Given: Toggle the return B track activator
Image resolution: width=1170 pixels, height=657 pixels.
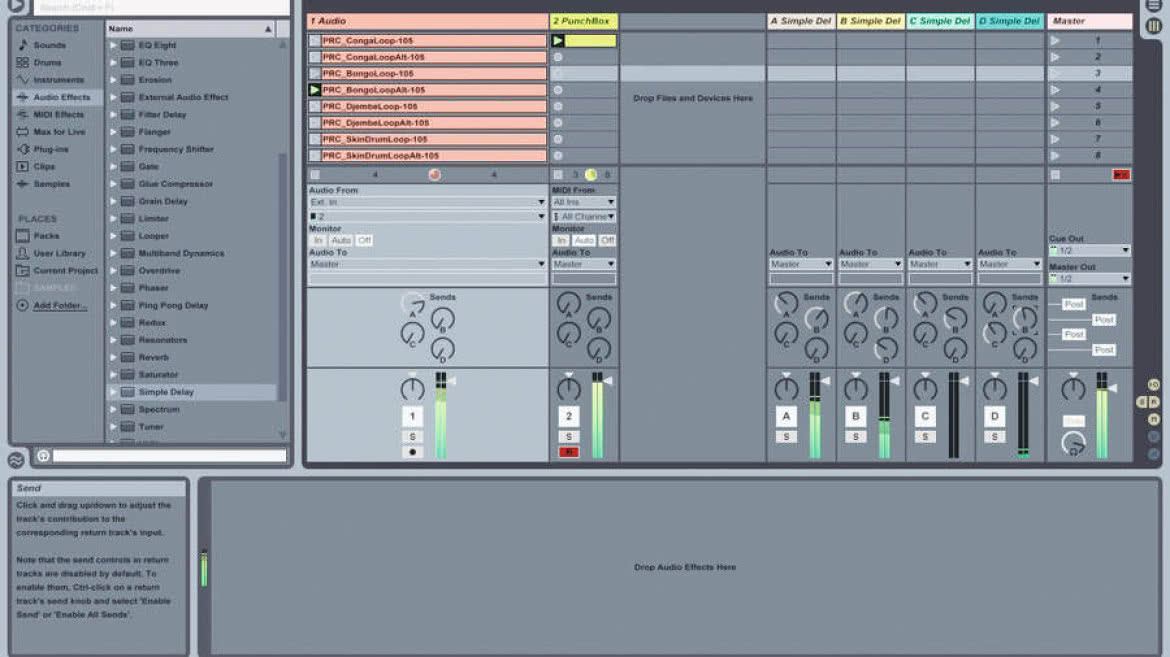Looking at the screenshot, I should click(855, 417).
